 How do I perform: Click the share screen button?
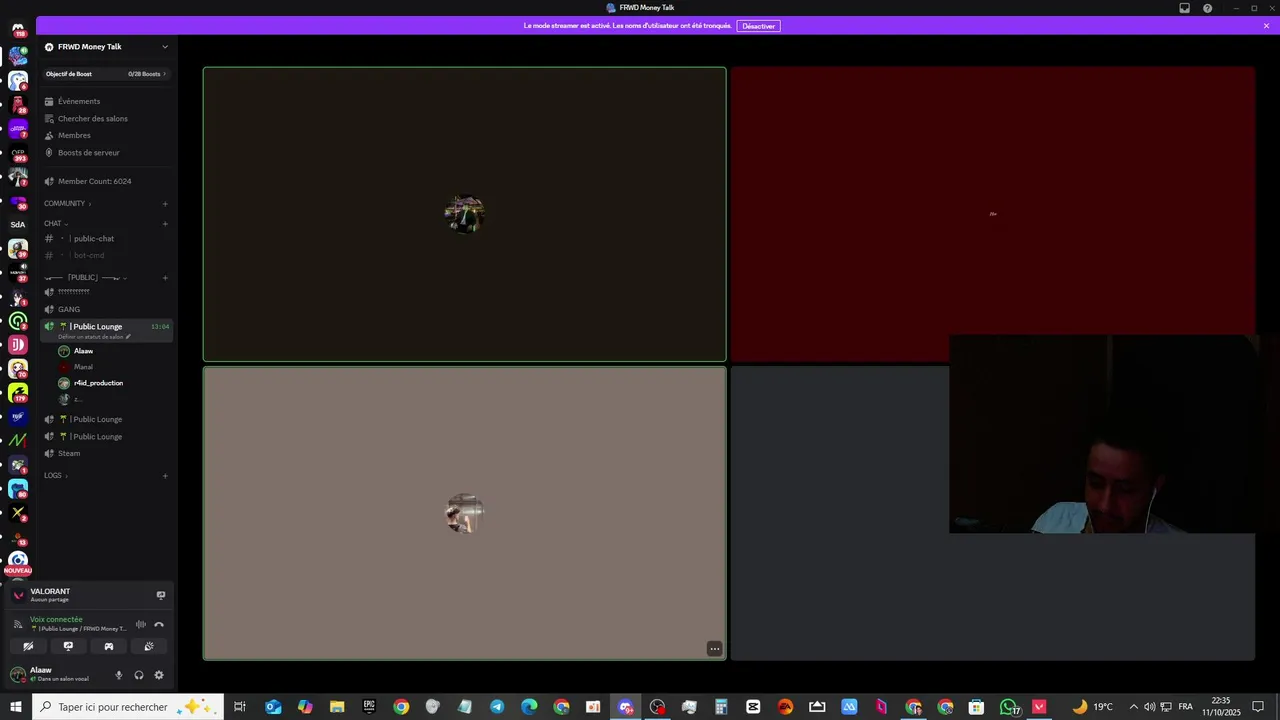[x=68, y=646]
